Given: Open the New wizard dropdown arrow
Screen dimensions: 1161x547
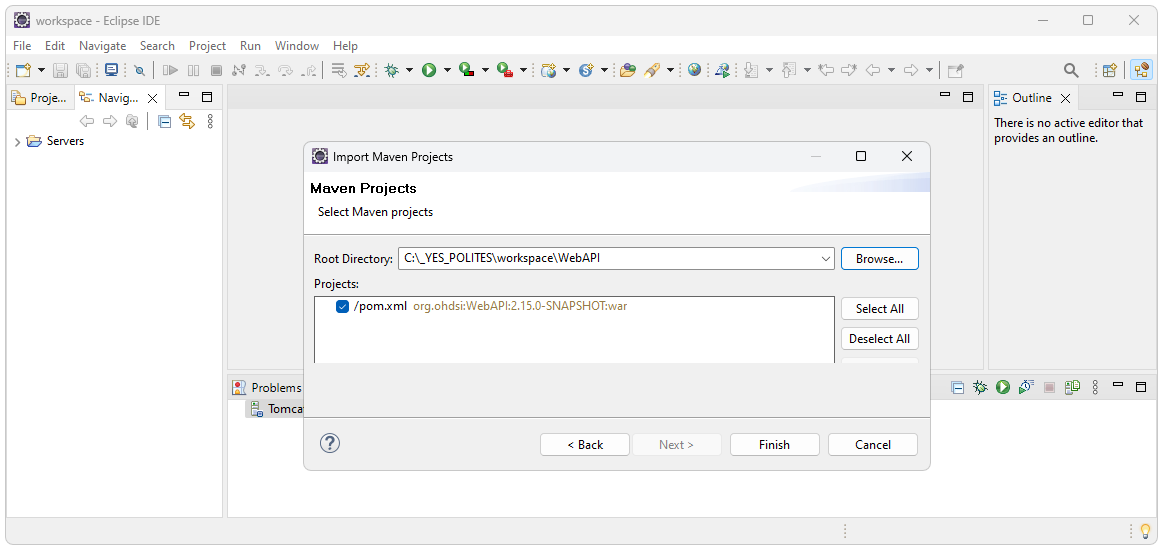Looking at the screenshot, I should (x=41, y=70).
